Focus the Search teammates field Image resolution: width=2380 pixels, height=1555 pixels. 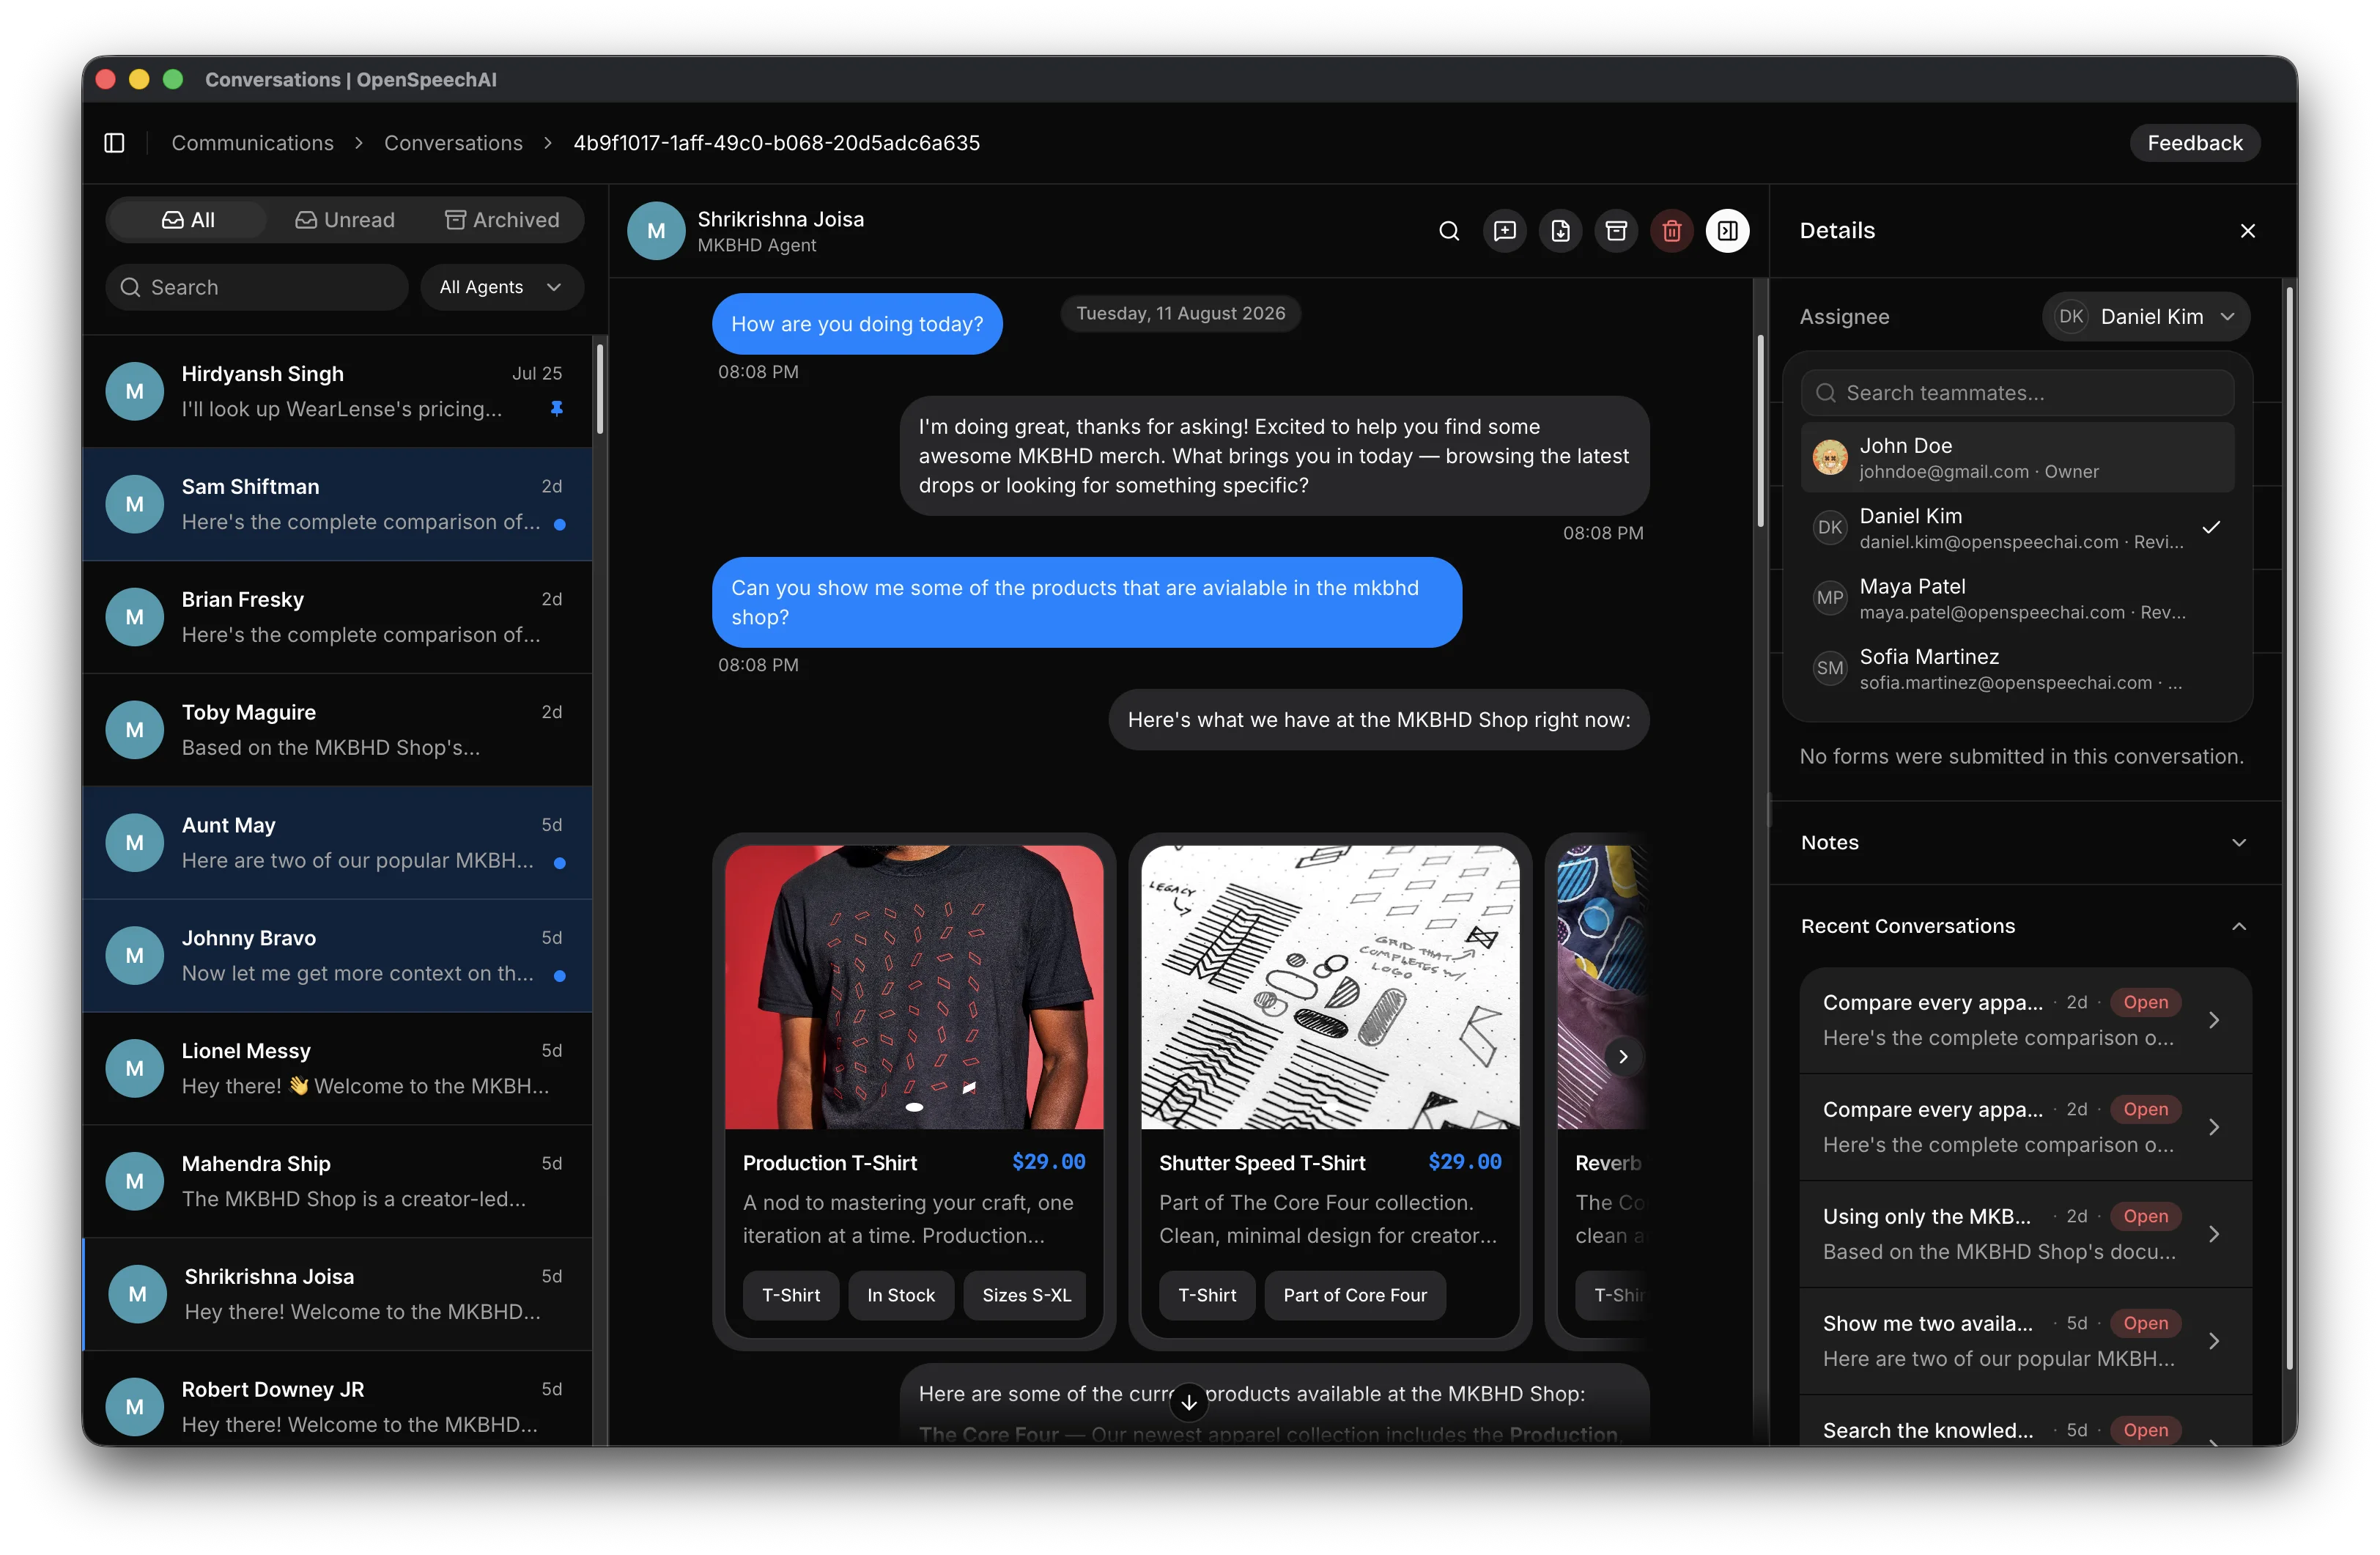[2017, 393]
